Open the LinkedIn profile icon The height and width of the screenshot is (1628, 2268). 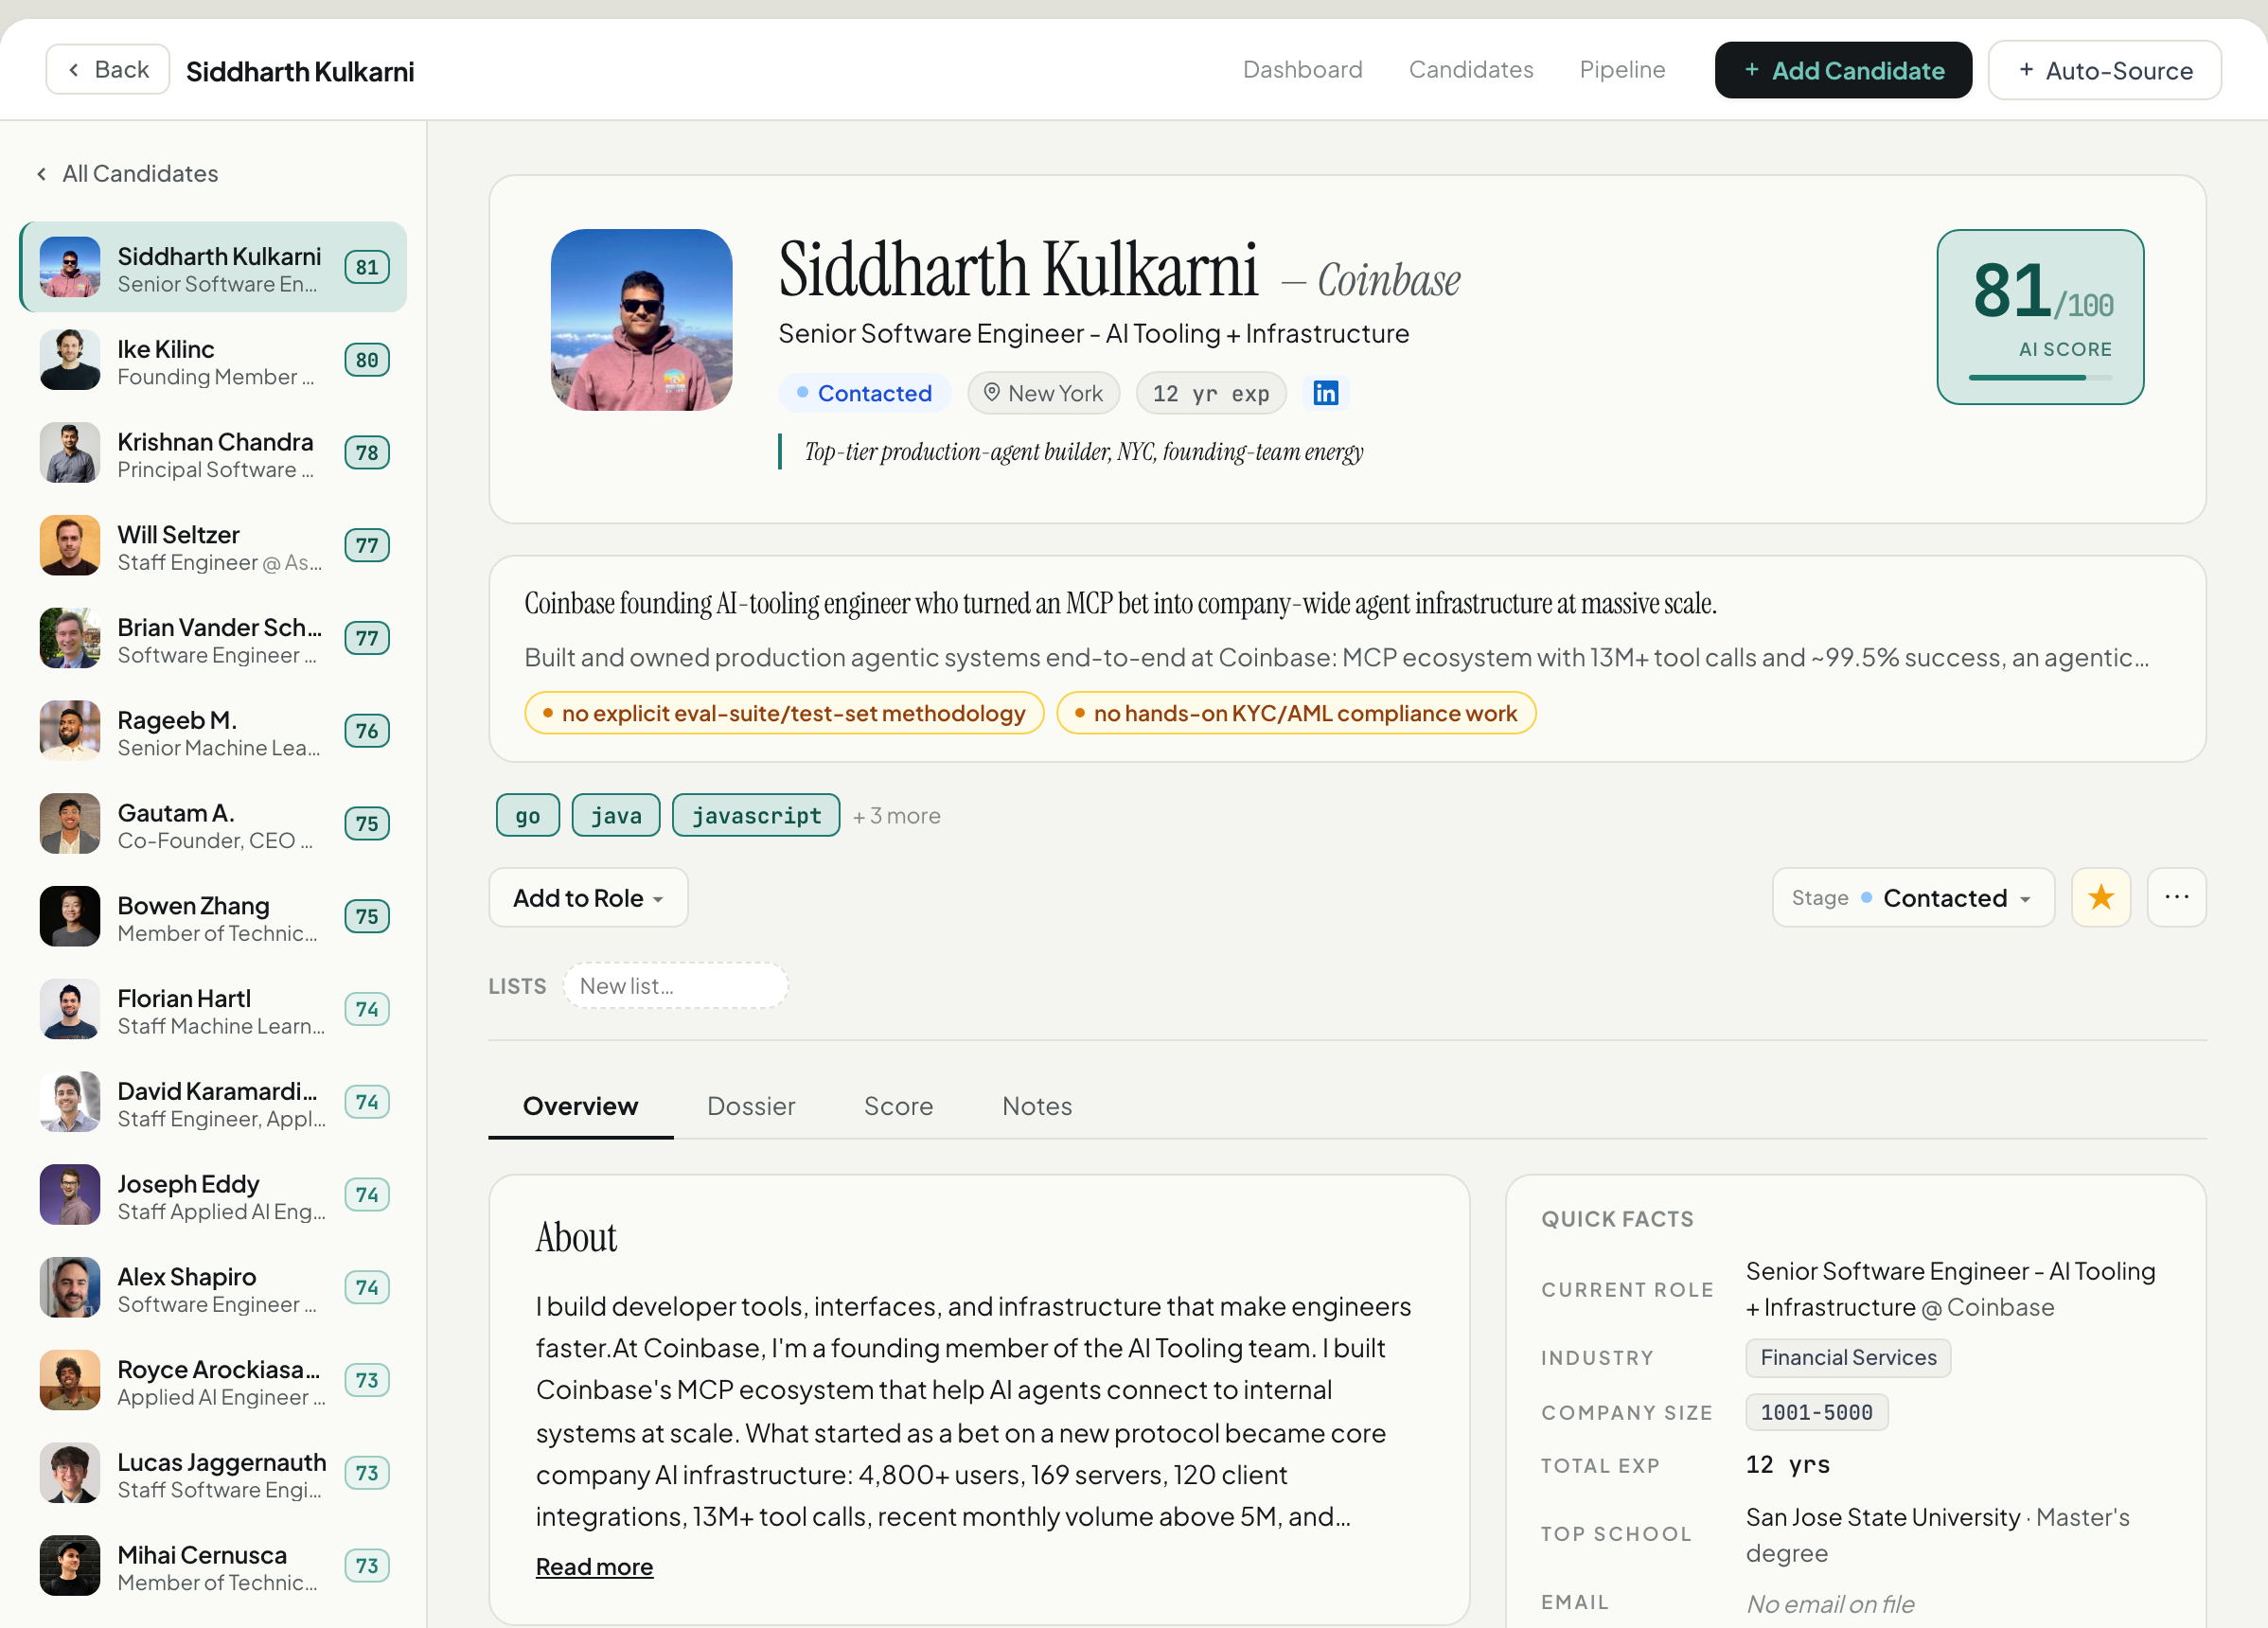(x=1325, y=393)
